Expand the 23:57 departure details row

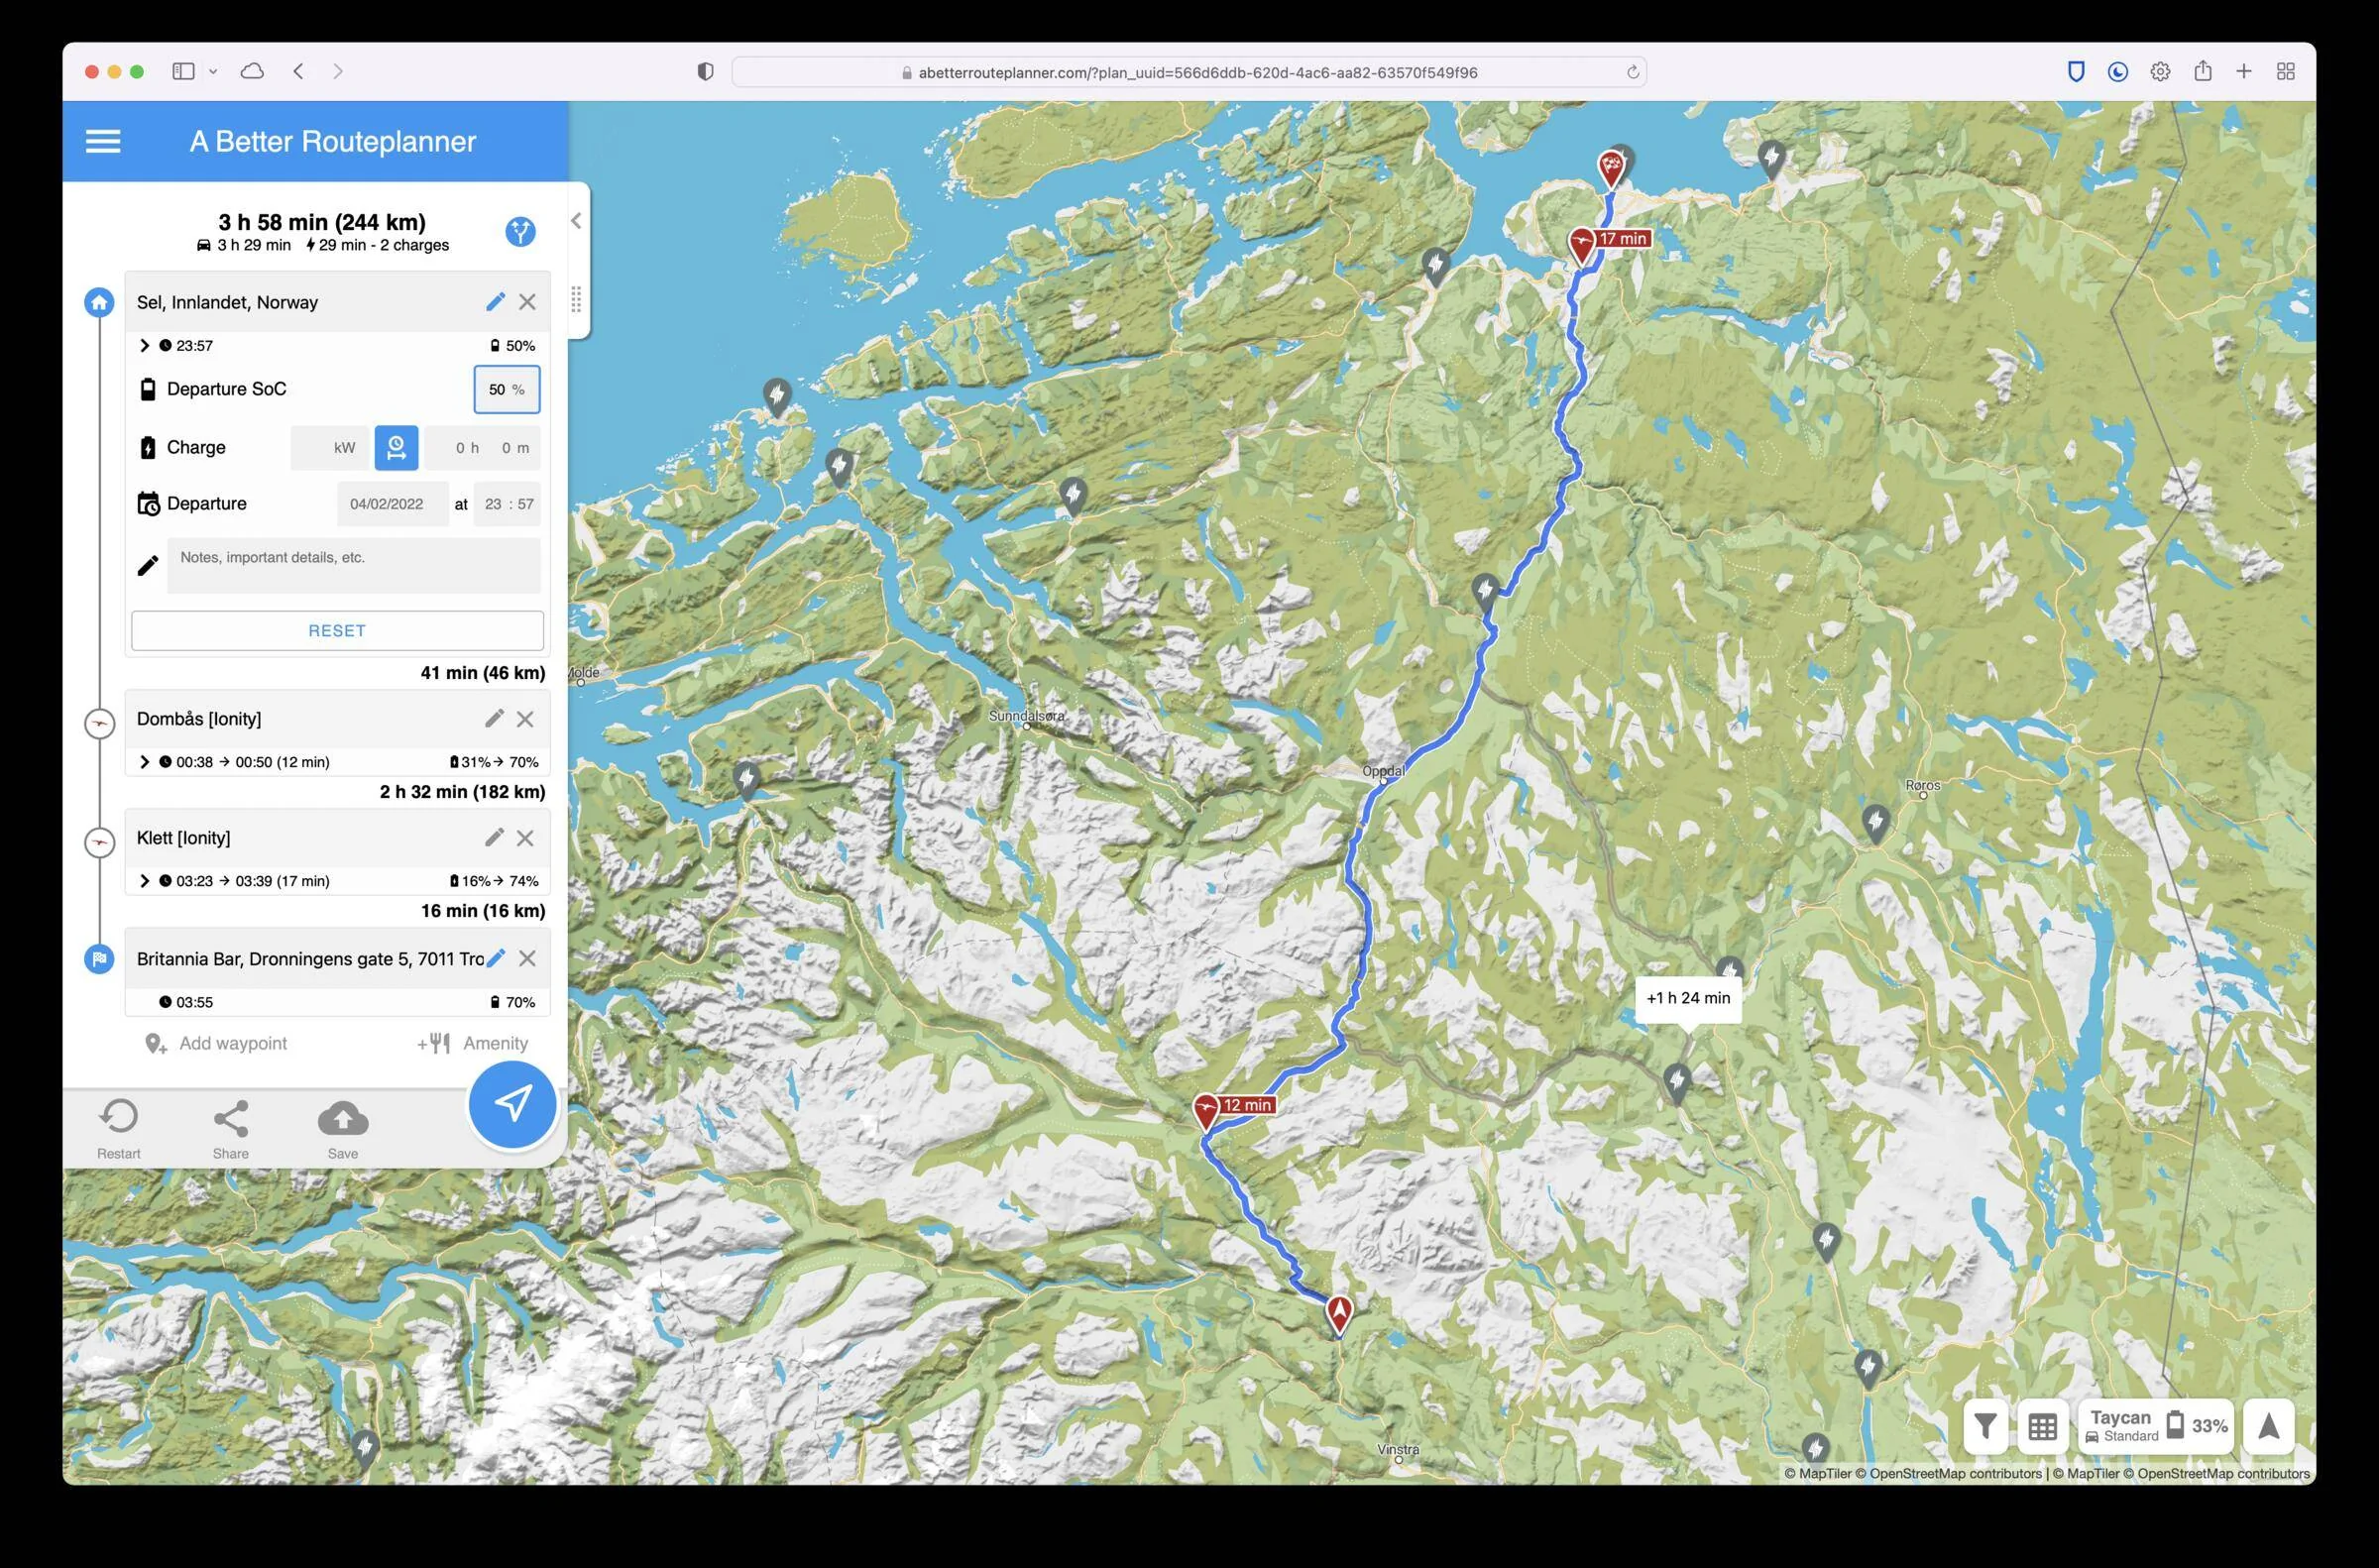click(x=144, y=346)
